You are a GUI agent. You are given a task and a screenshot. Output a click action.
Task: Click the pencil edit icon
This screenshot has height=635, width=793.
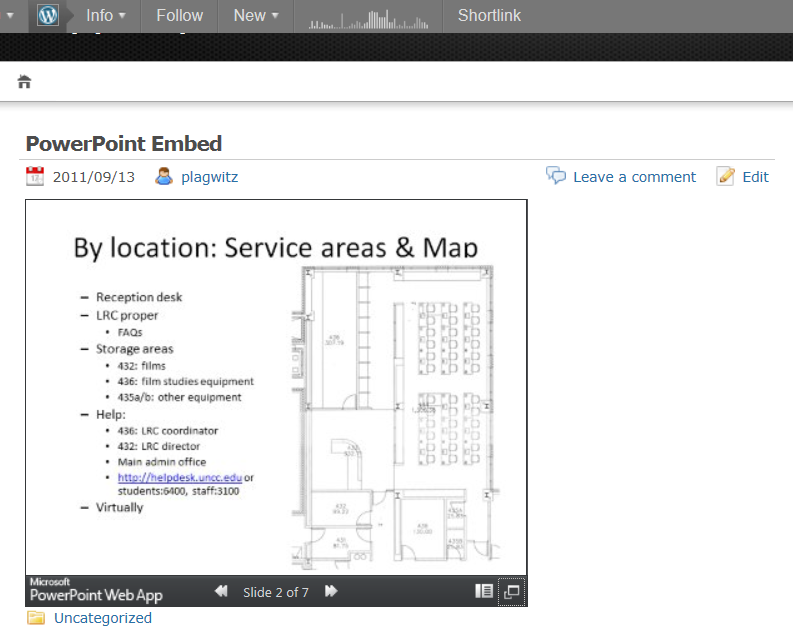coord(726,176)
